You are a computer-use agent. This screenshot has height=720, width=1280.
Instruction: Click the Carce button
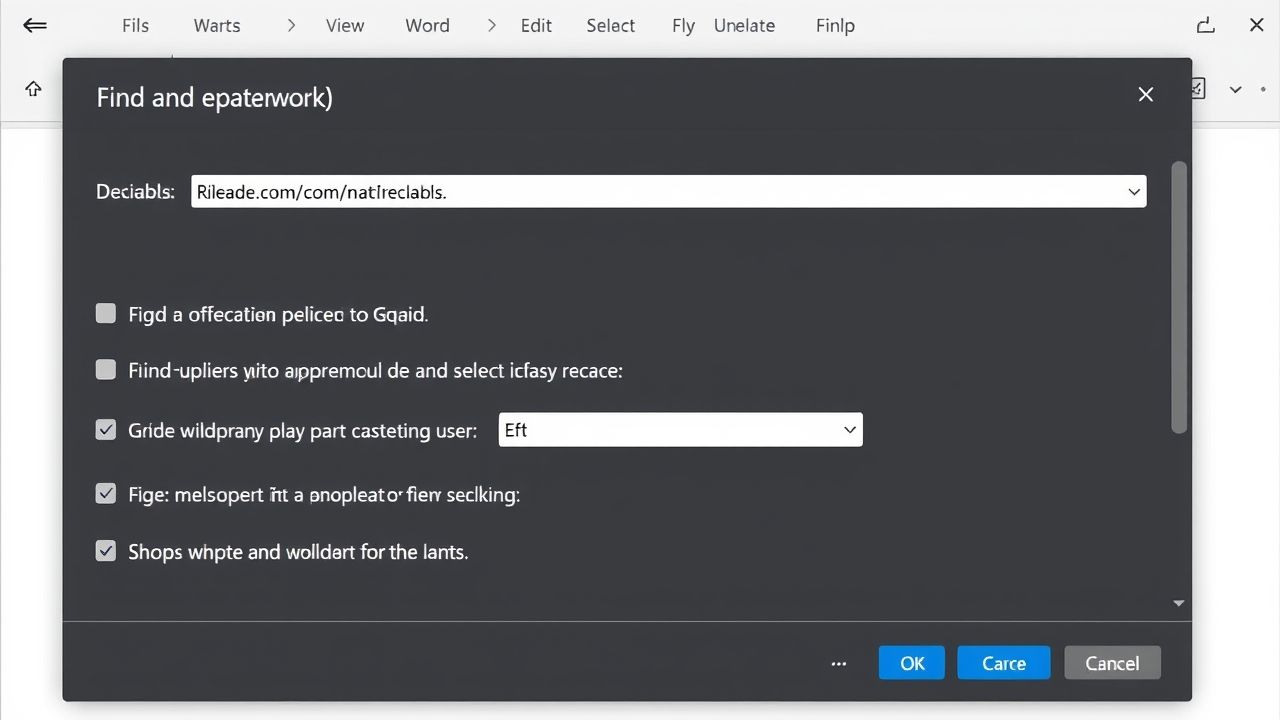1004,663
